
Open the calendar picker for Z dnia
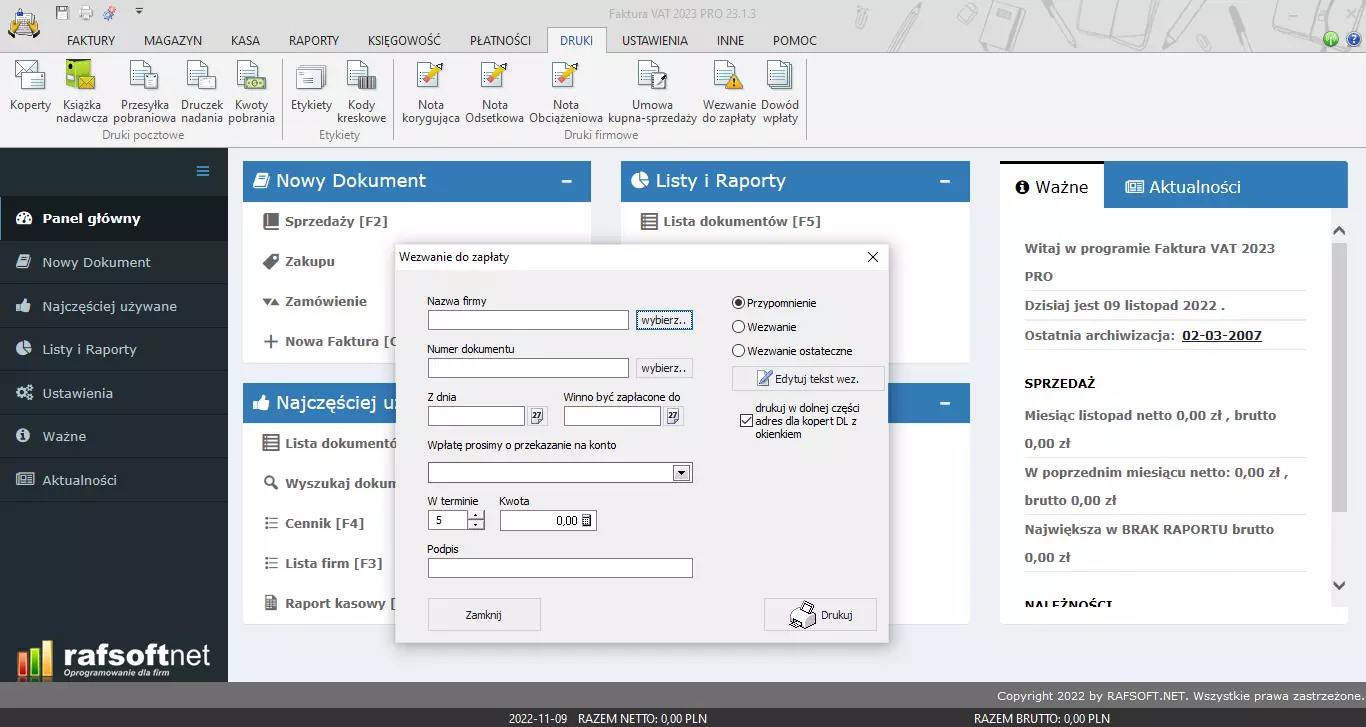click(x=537, y=416)
